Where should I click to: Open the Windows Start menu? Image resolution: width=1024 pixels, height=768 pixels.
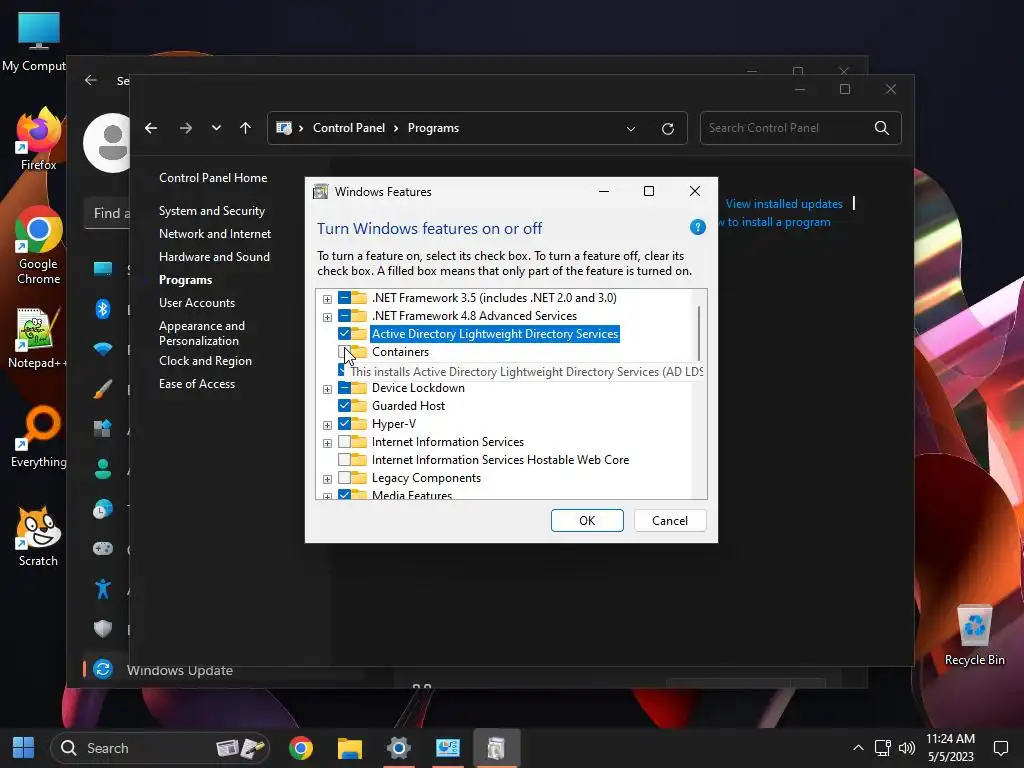pyautogui.click(x=24, y=748)
